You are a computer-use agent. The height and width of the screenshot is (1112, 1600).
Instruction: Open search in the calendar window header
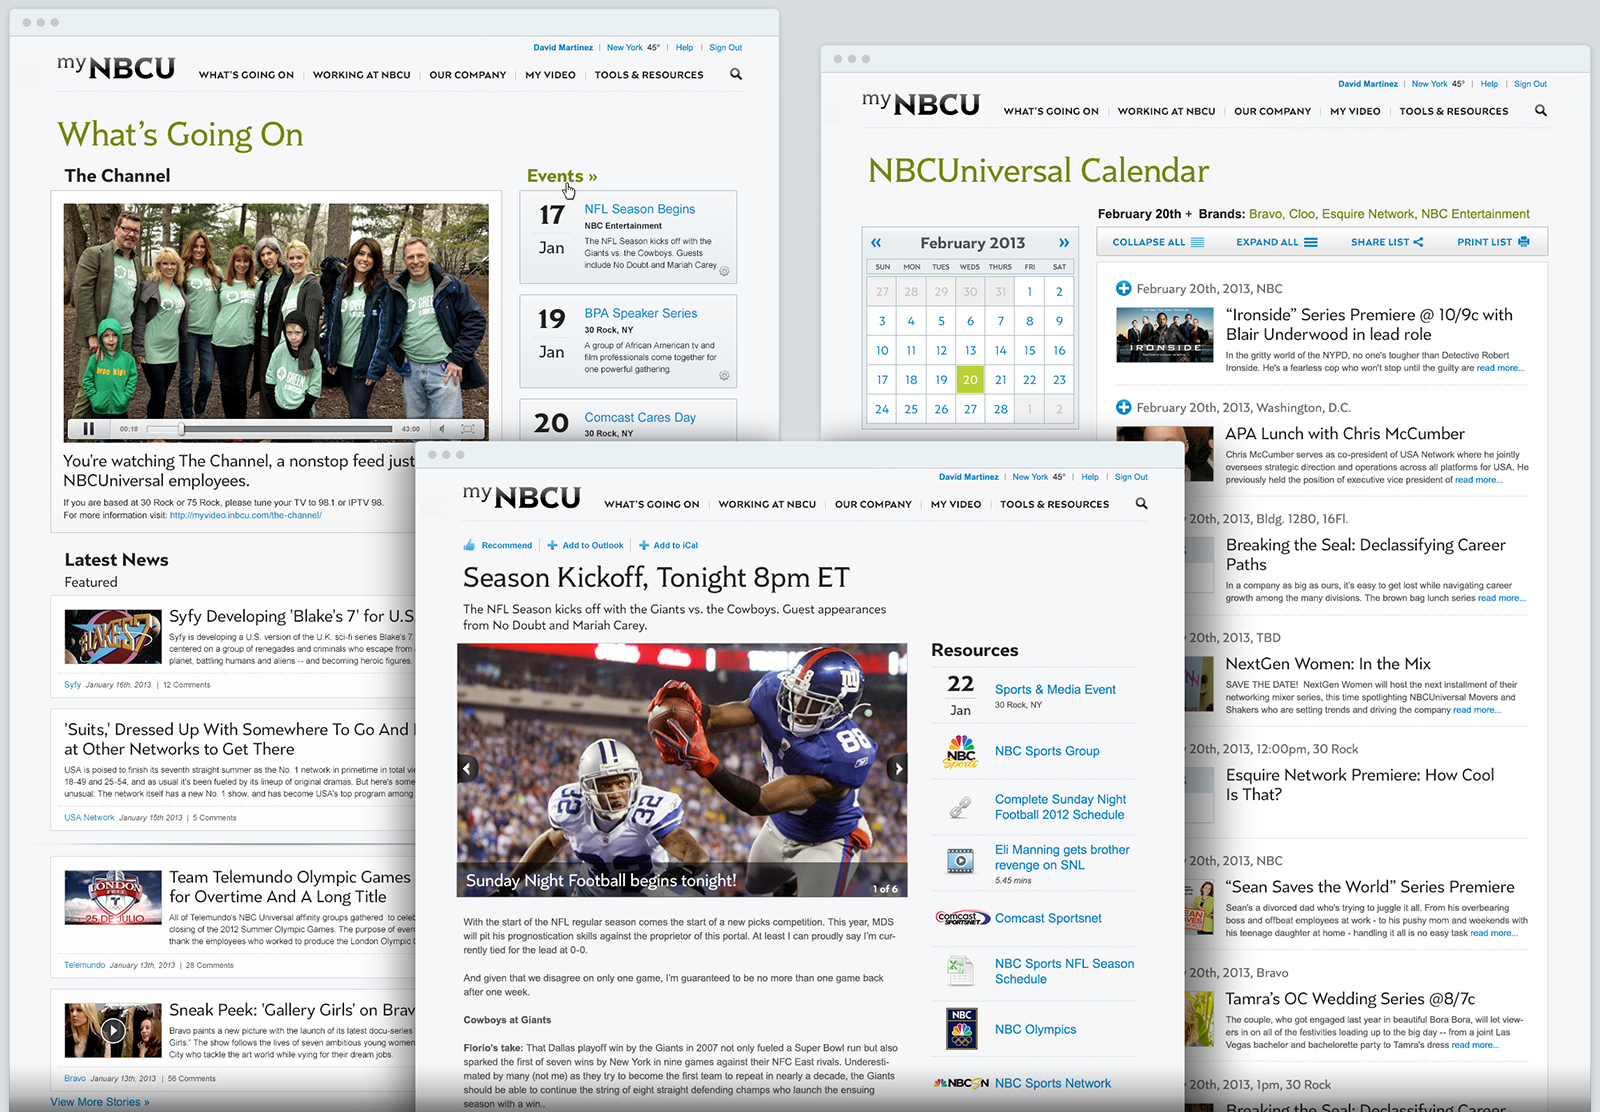pyautogui.click(x=1540, y=111)
